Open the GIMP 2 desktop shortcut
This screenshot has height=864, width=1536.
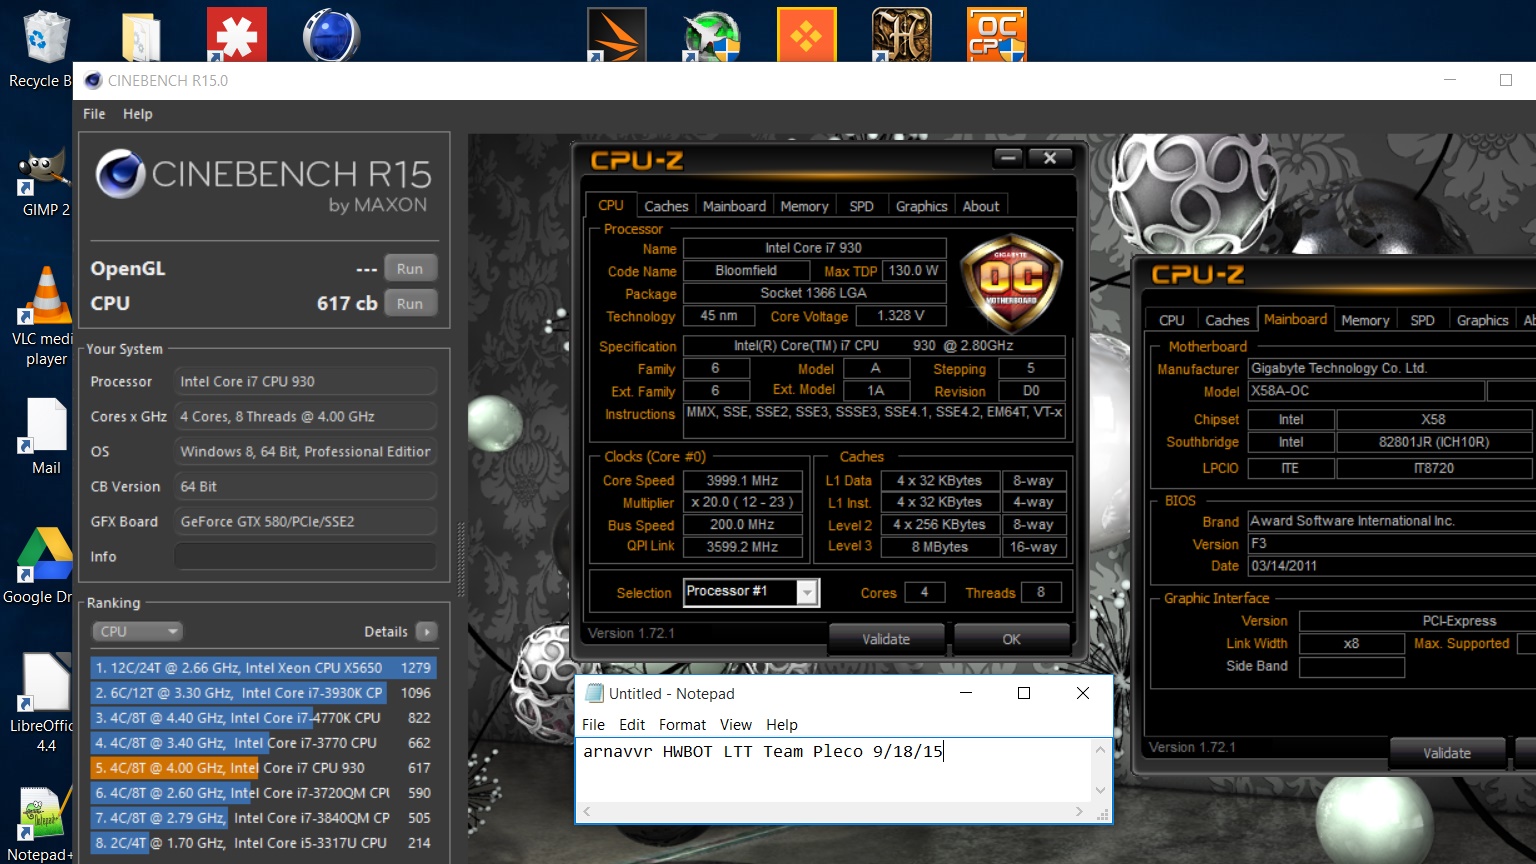pos(43,182)
